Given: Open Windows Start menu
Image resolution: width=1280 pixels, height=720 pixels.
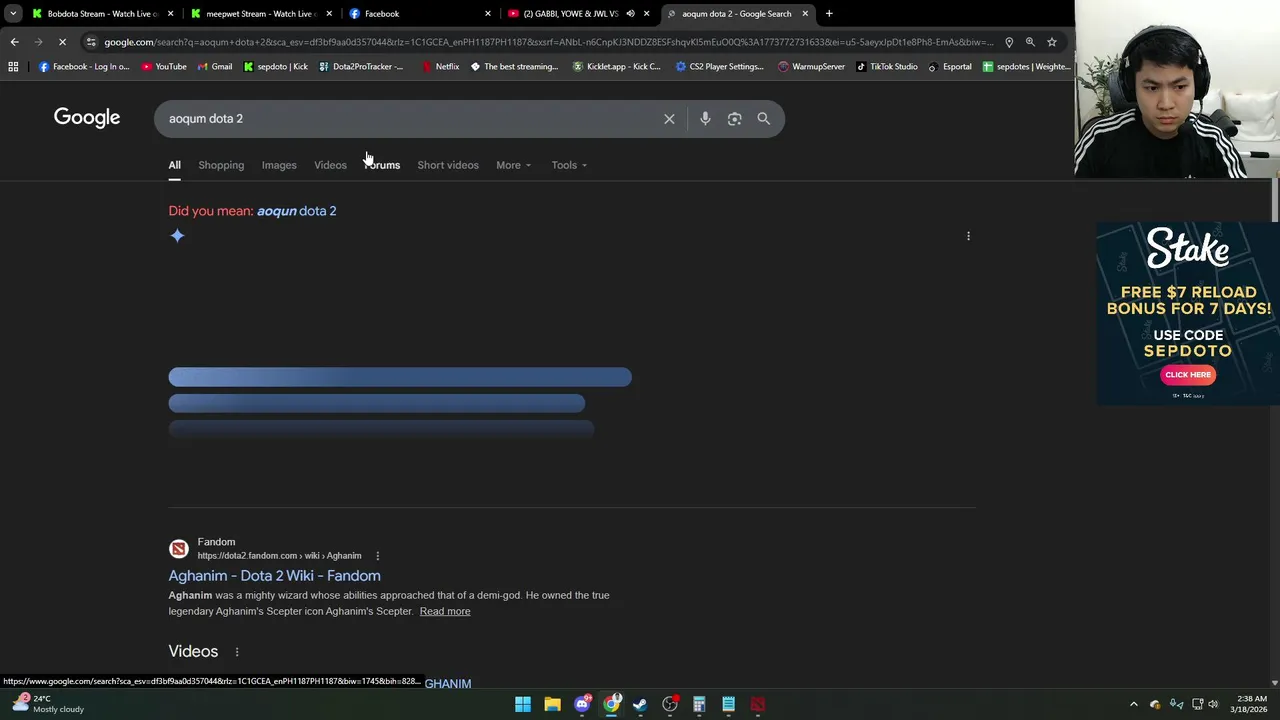Looking at the screenshot, I should pyautogui.click(x=523, y=705).
